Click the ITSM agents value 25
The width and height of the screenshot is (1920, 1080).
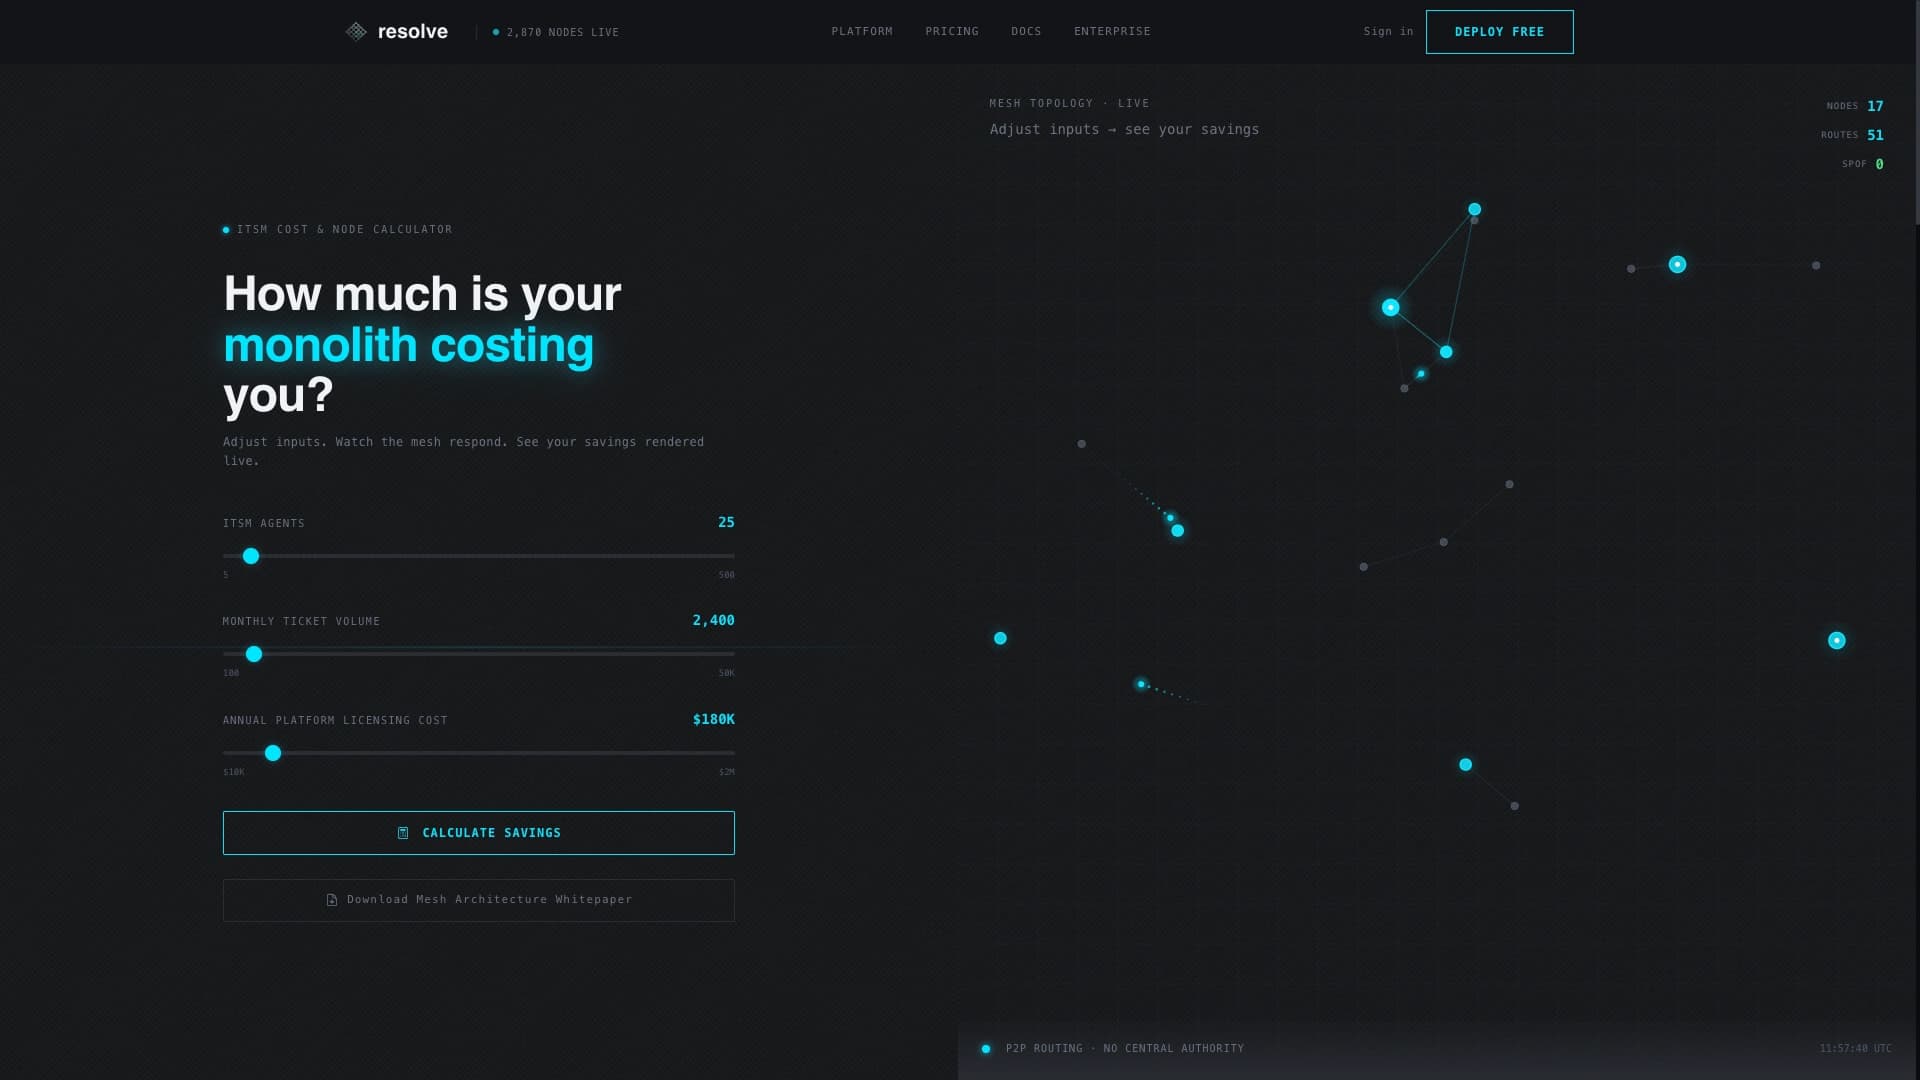(x=726, y=522)
